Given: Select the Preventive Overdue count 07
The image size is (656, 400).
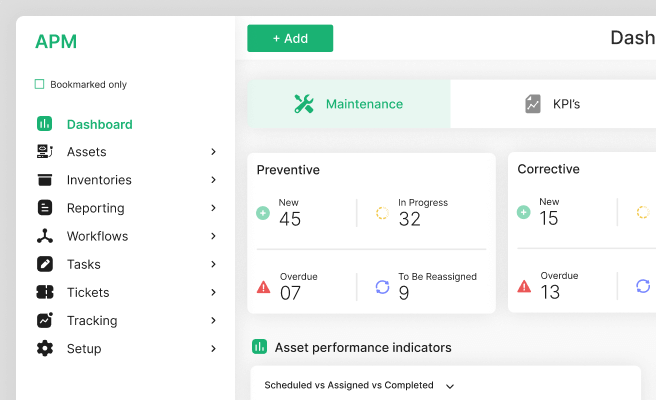Looking at the screenshot, I should tap(290, 293).
